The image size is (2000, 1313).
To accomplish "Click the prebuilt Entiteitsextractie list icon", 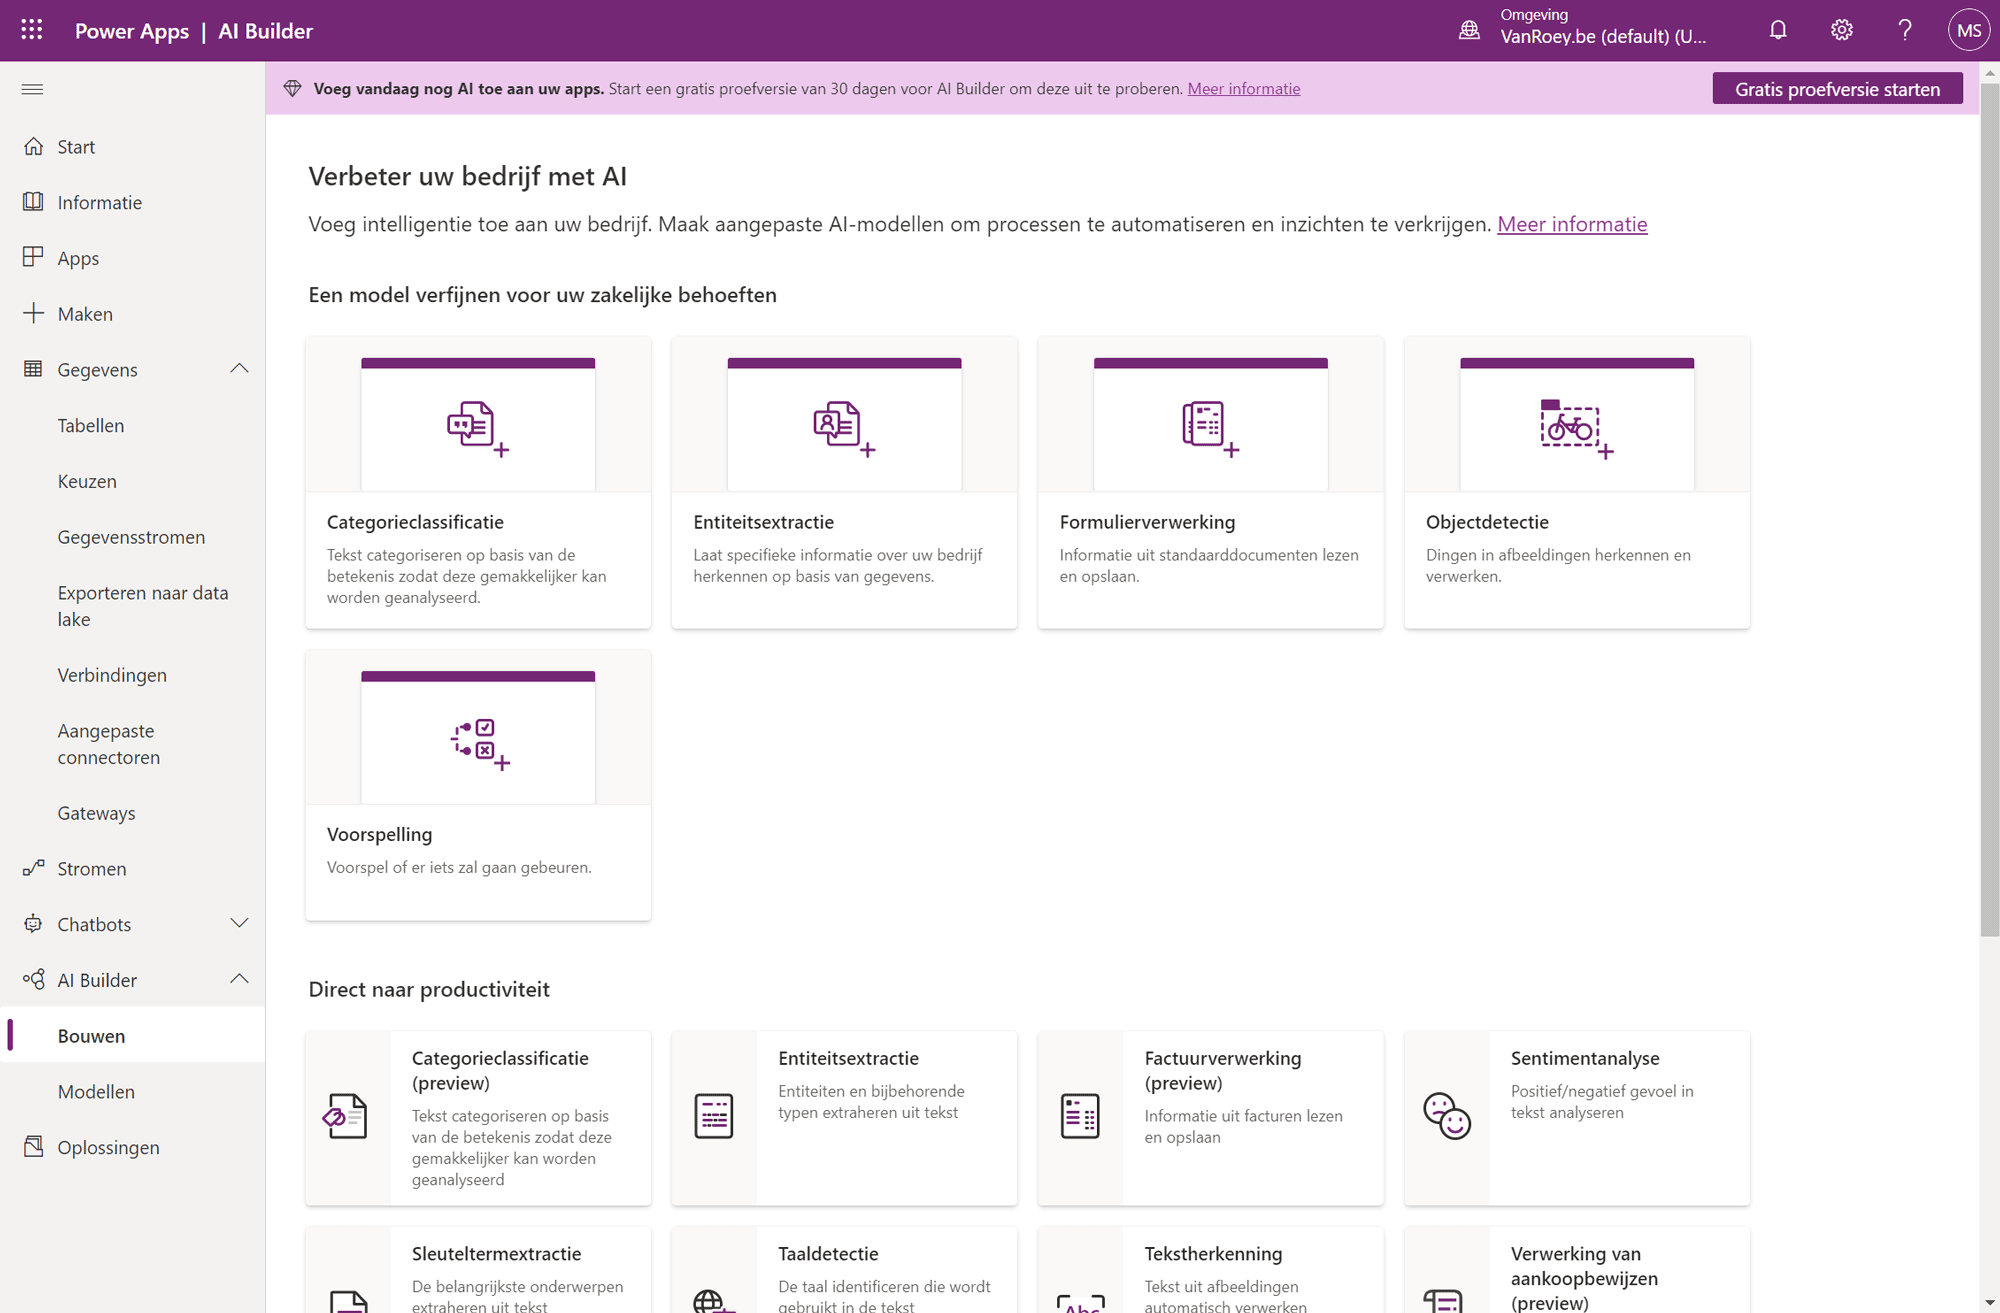I will (x=714, y=1116).
